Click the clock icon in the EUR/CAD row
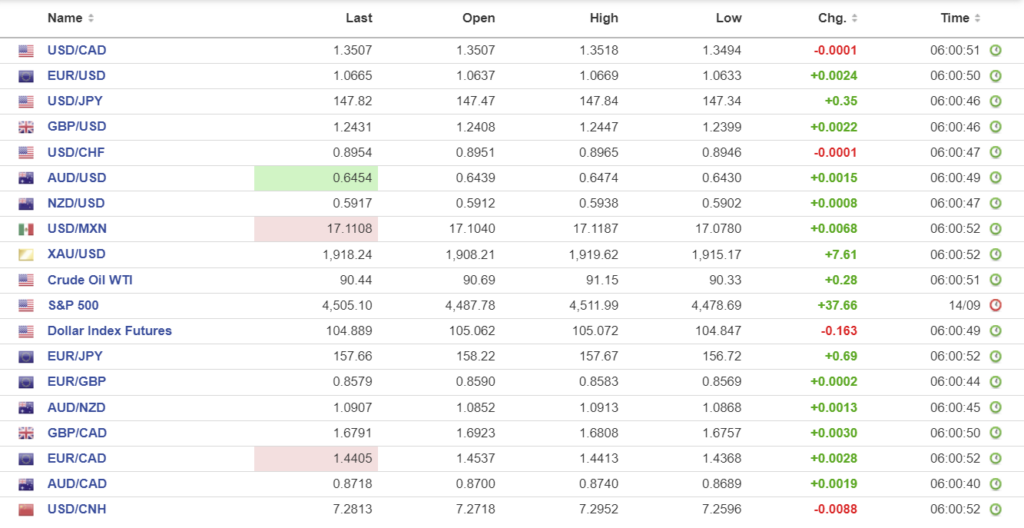 coord(995,458)
